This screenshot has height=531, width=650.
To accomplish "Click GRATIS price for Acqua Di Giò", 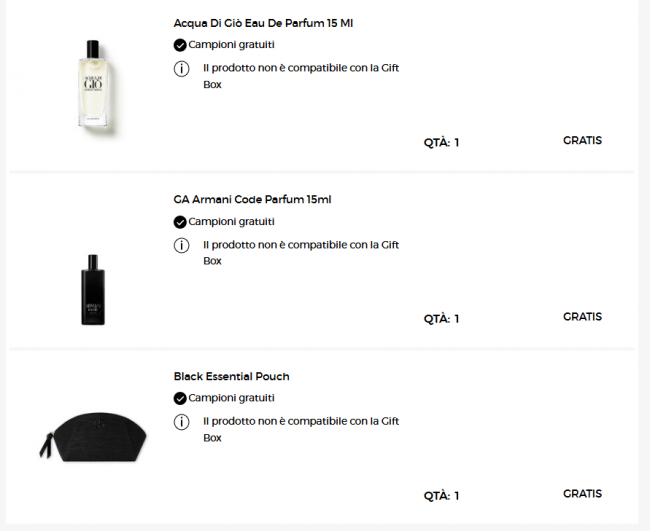I will coord(582,140).
